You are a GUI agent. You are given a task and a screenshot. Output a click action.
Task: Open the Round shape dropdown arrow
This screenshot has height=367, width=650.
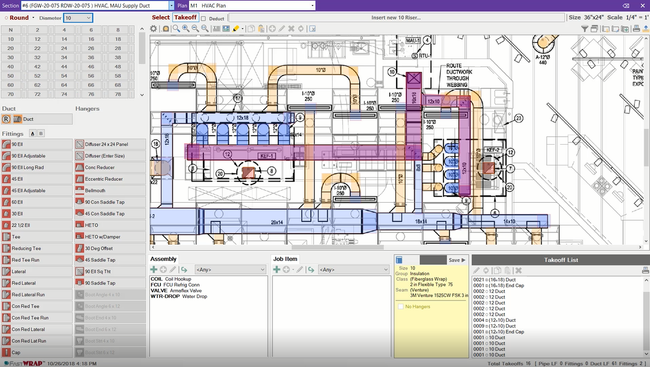33,18
